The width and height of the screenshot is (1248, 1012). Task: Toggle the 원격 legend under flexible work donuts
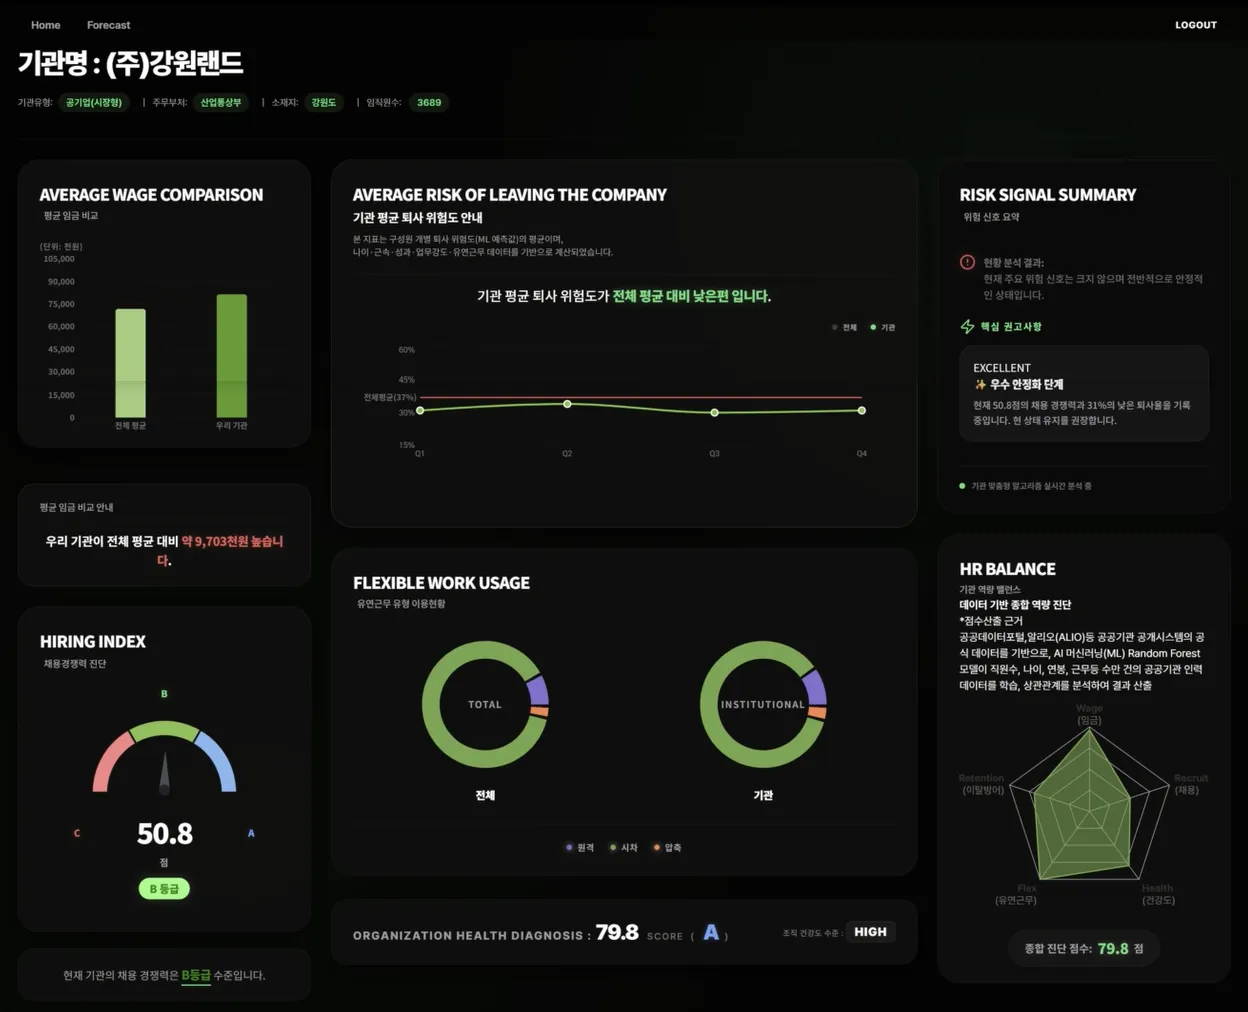click(579, 847)
